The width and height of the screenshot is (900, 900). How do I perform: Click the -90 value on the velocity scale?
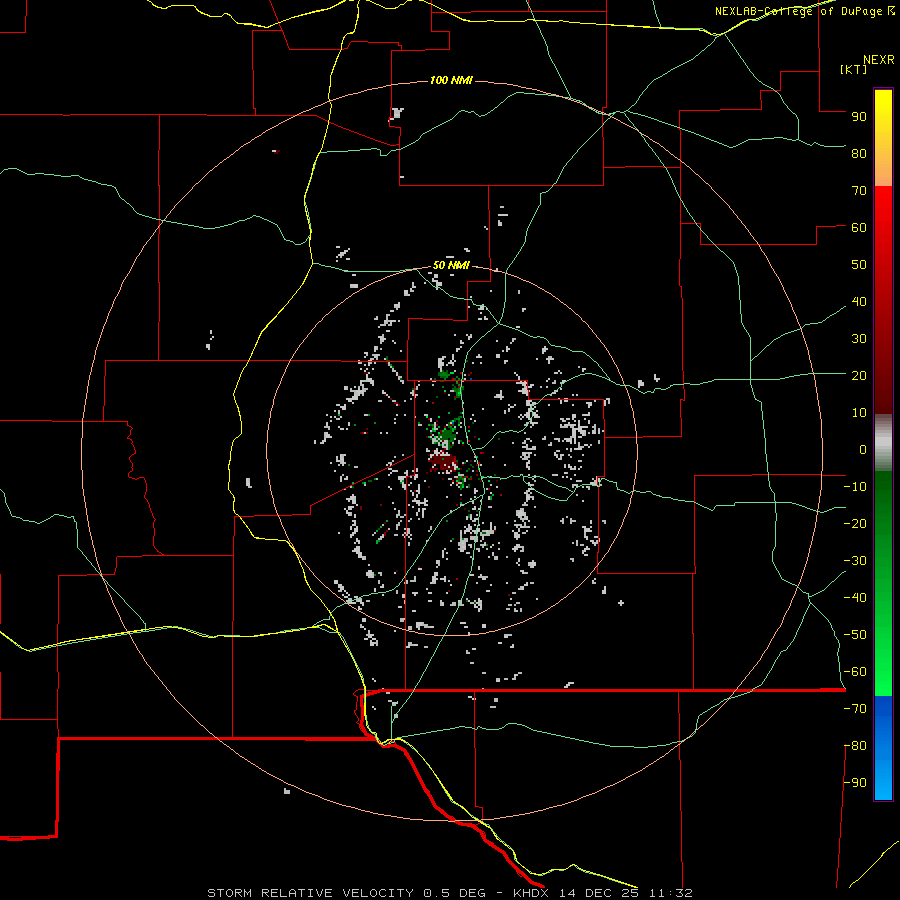pyautogui.click(x=855, y=783)
